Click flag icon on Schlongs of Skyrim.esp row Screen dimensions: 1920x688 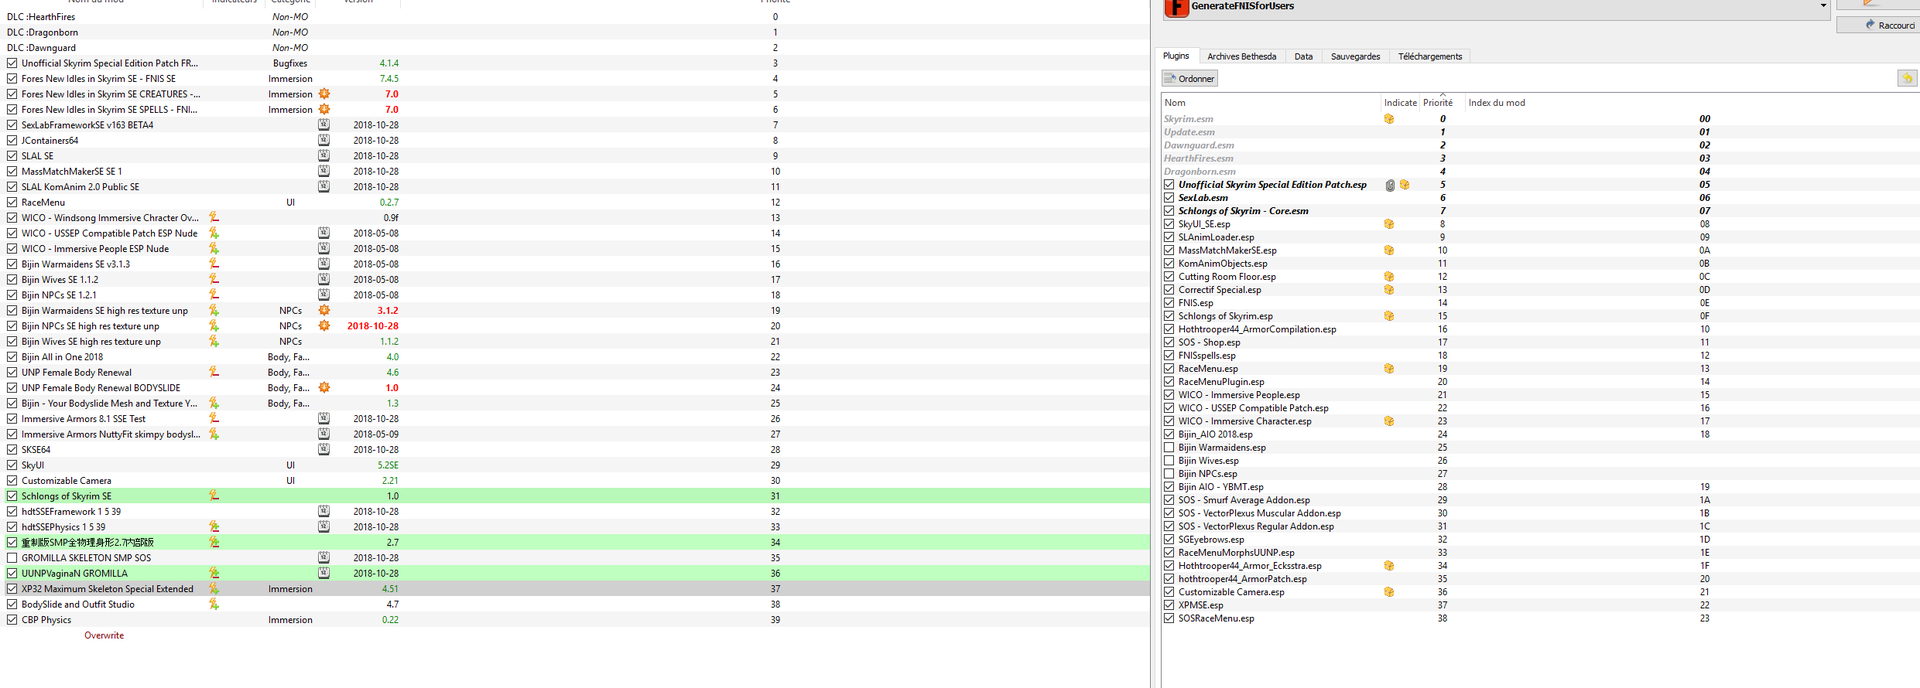tap(1389, 316)
